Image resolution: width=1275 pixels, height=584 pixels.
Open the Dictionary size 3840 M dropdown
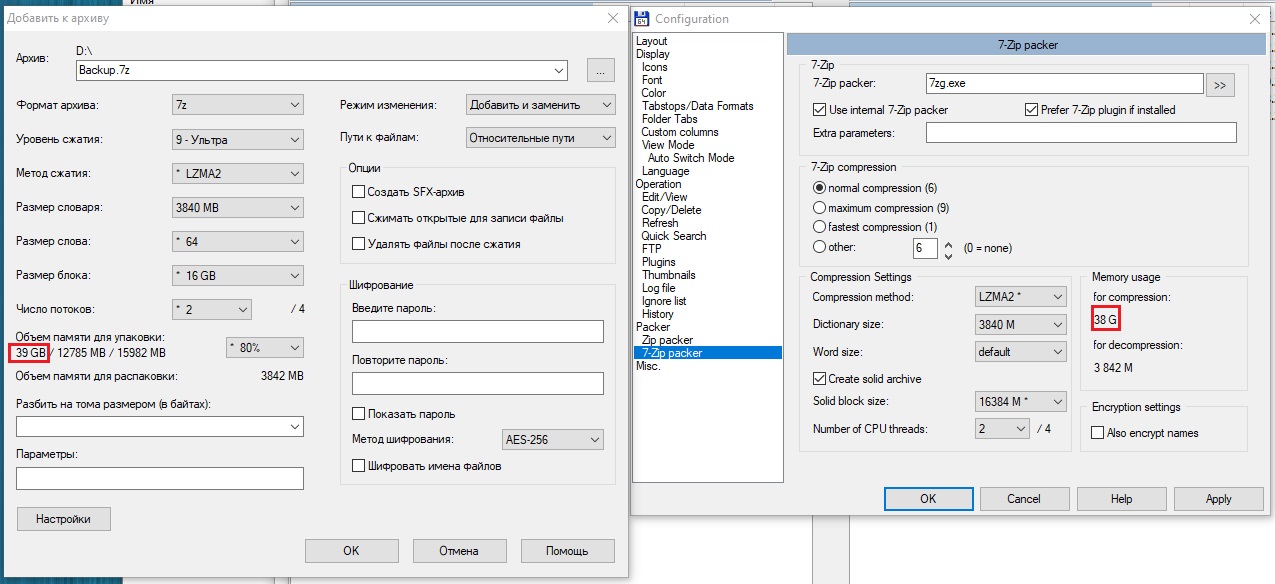coord(1021,325)
